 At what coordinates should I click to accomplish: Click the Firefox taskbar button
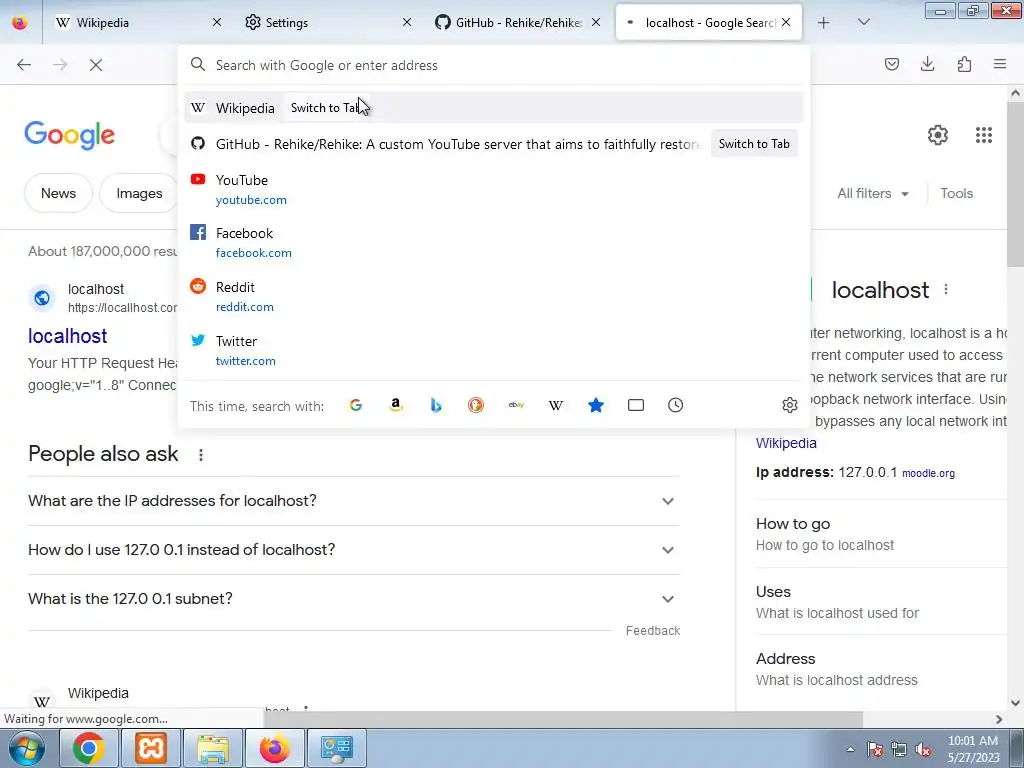(x=275, y=748)
